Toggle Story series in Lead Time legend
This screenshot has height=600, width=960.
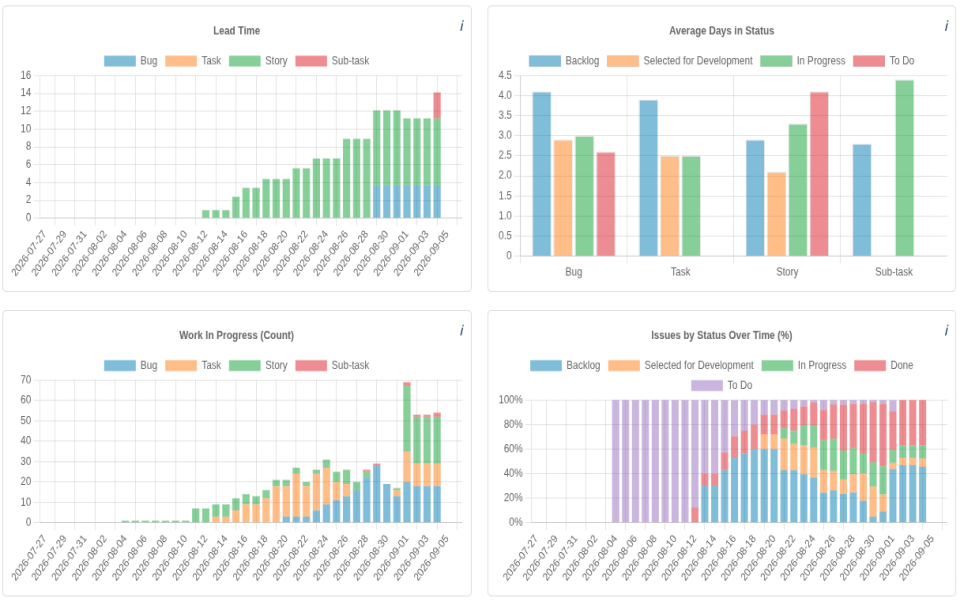click(258, 61)
